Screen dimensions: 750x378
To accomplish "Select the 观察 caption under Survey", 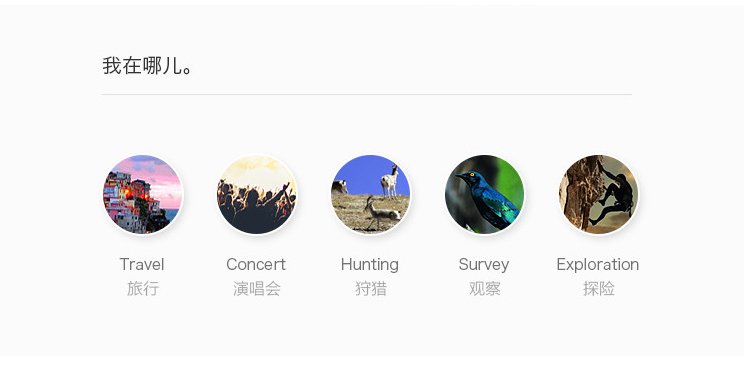I will [484, 289].
